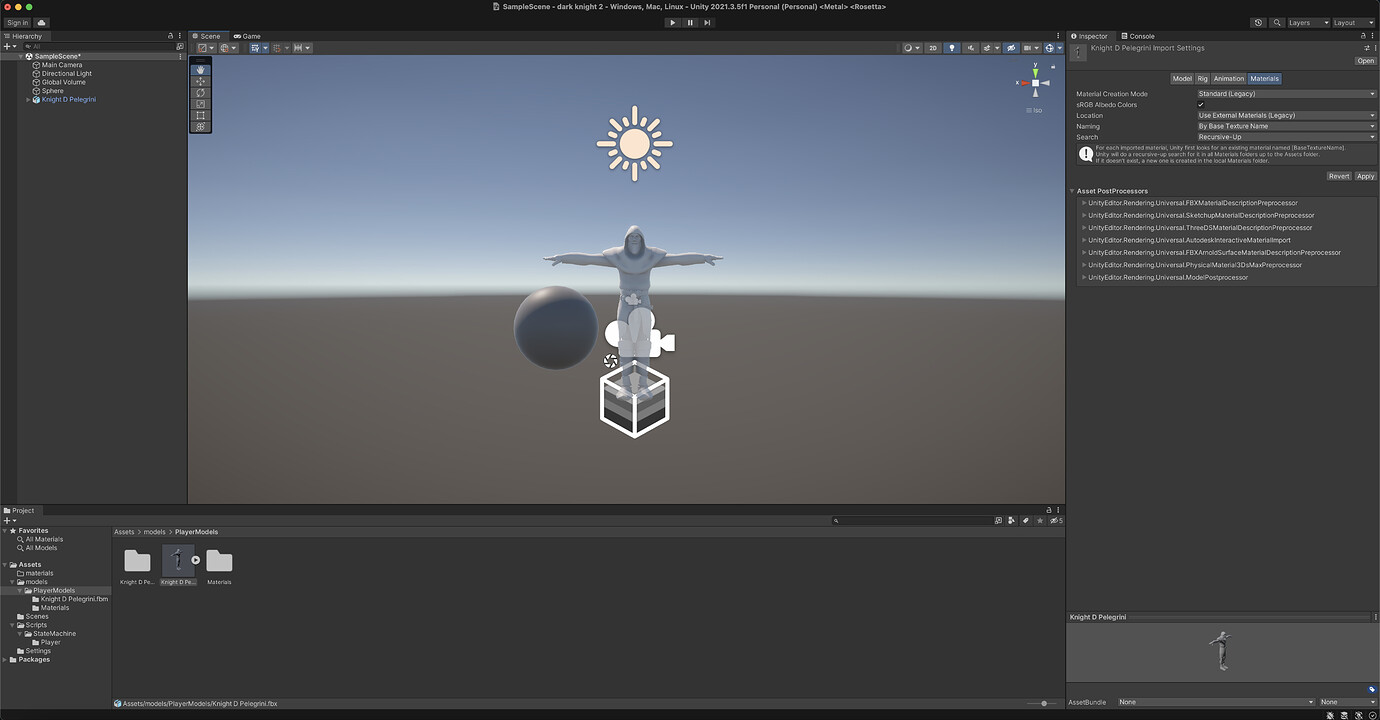Open the Rig tab in import settings
This screenshot has height=720, width=1380.
(1202, 78)
